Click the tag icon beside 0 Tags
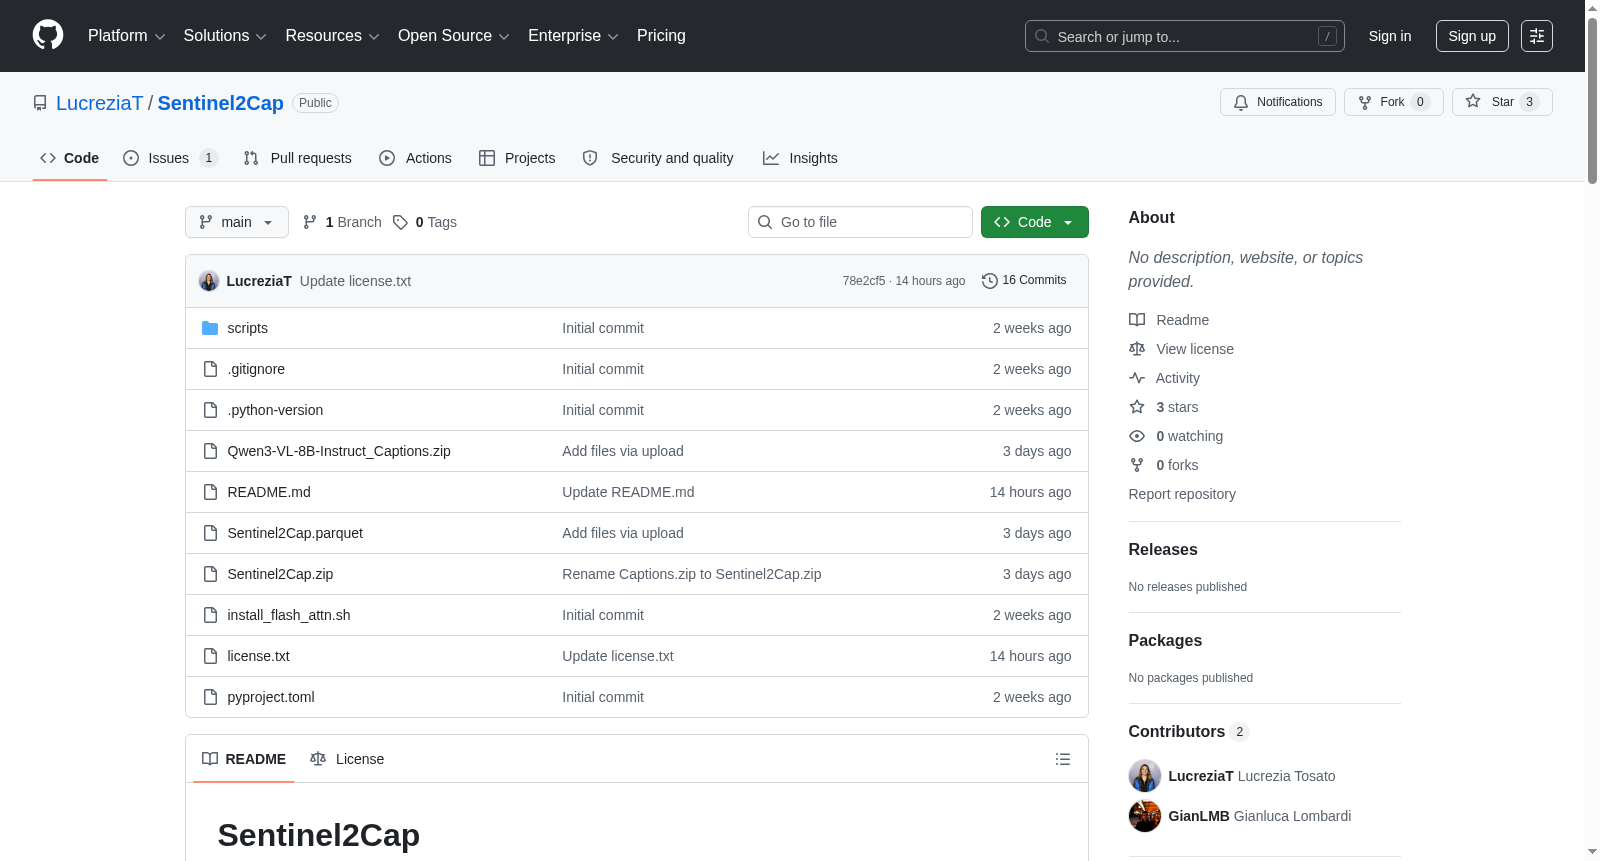The width and height of the screenshot is (1600, 861). [400, 222]
